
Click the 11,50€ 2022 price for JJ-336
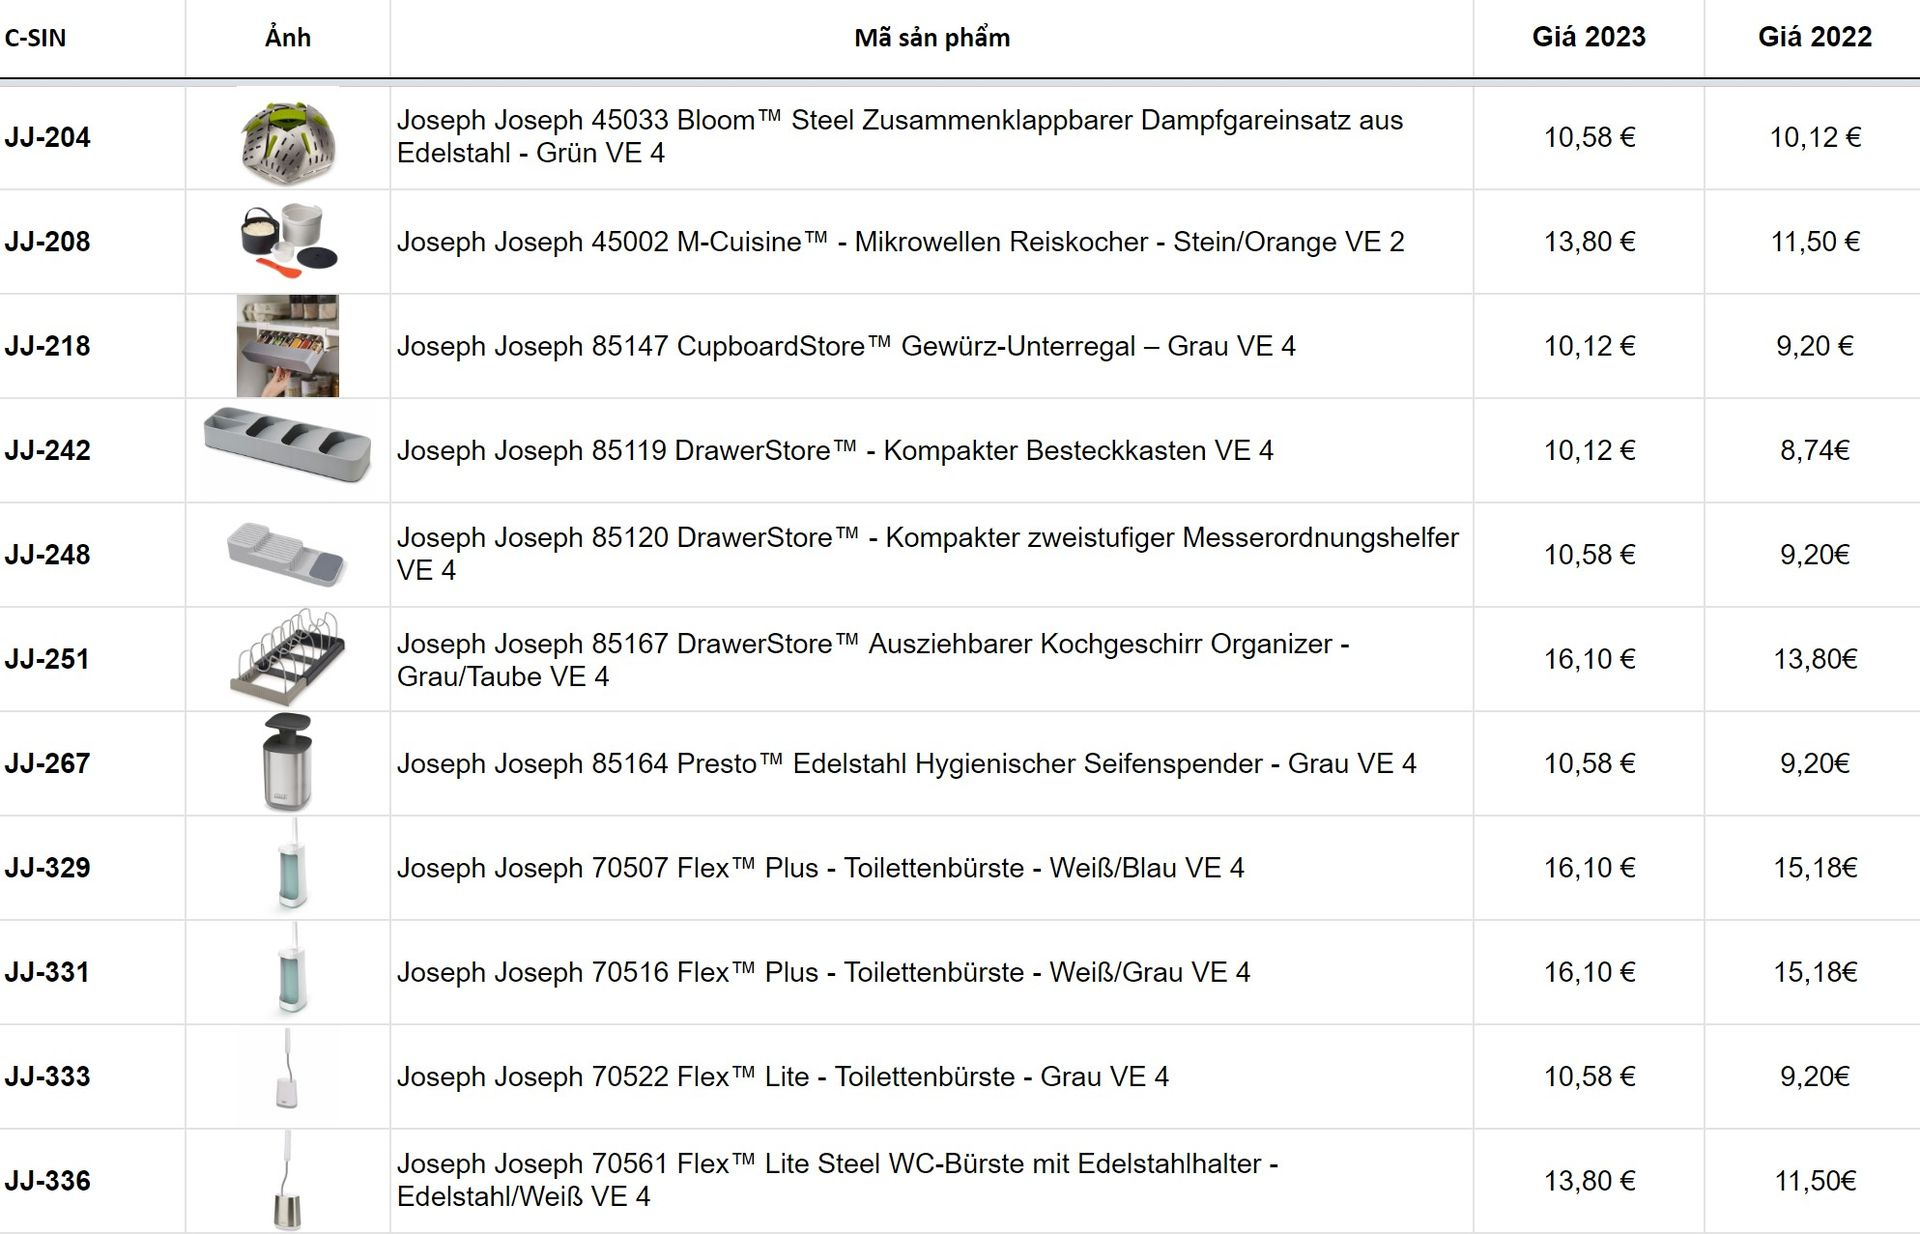coord(1815,1181)
